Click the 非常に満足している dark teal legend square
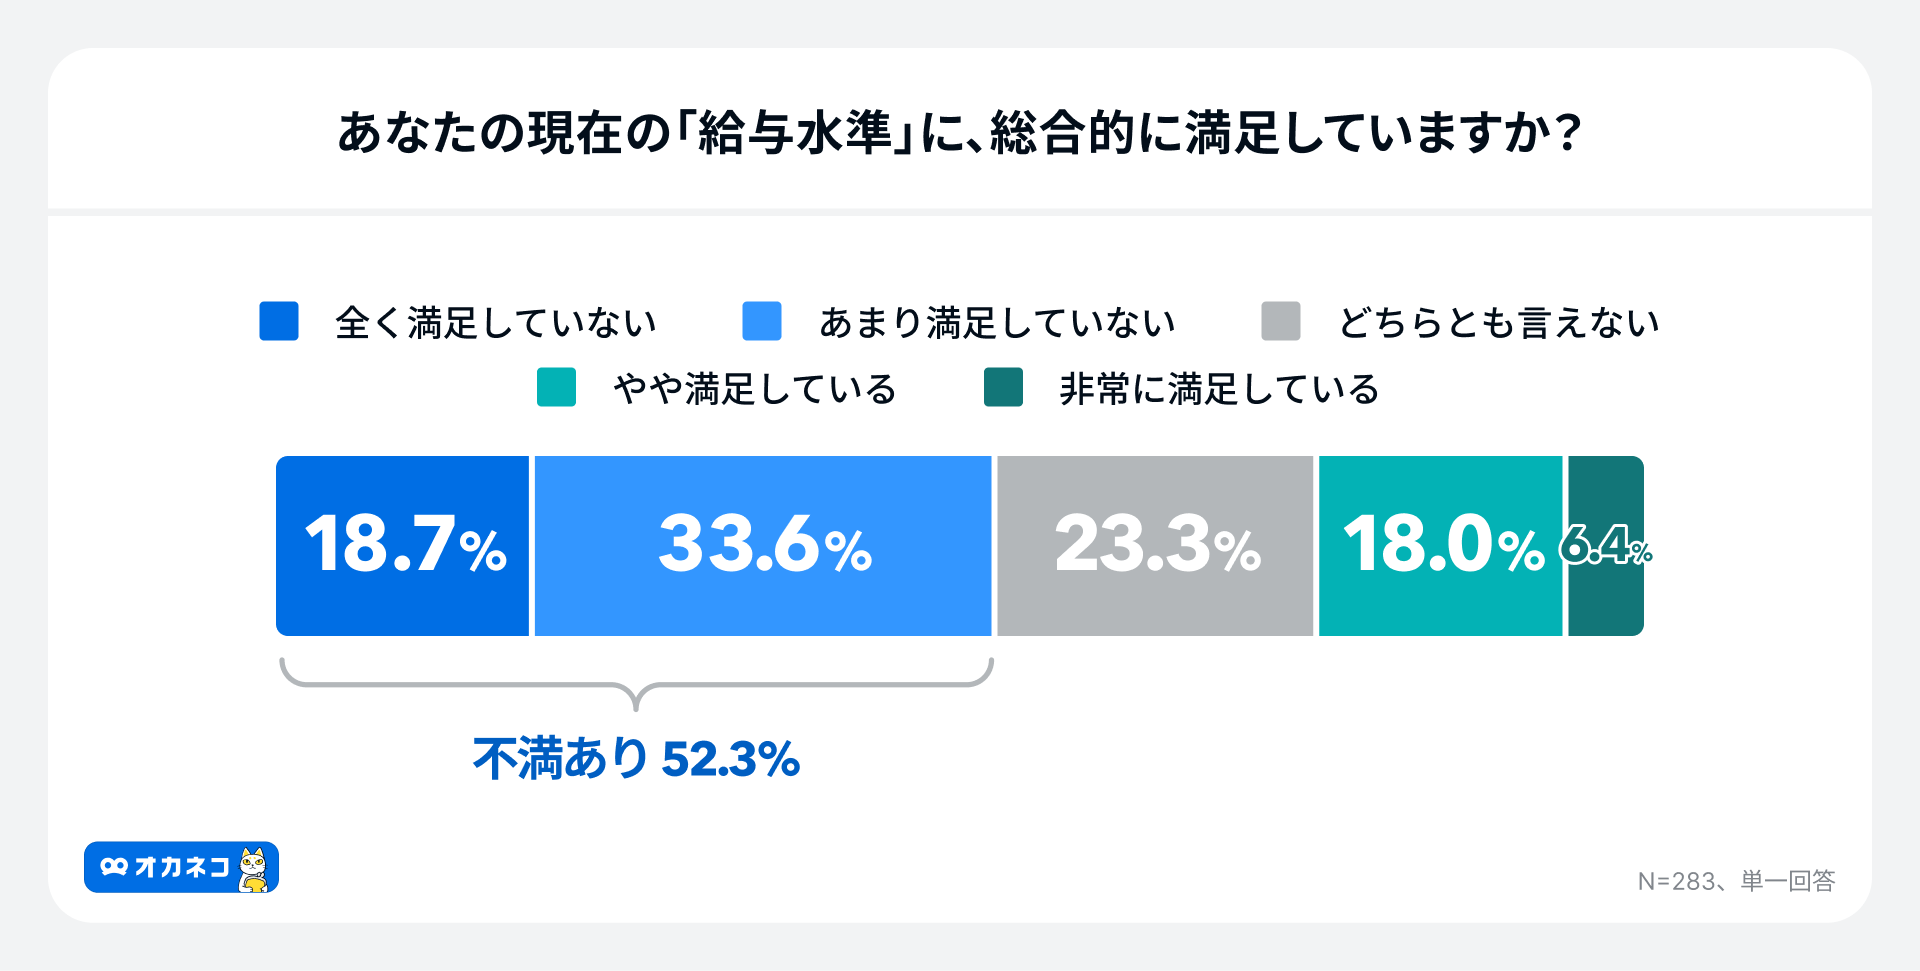 coord(1003,387)
